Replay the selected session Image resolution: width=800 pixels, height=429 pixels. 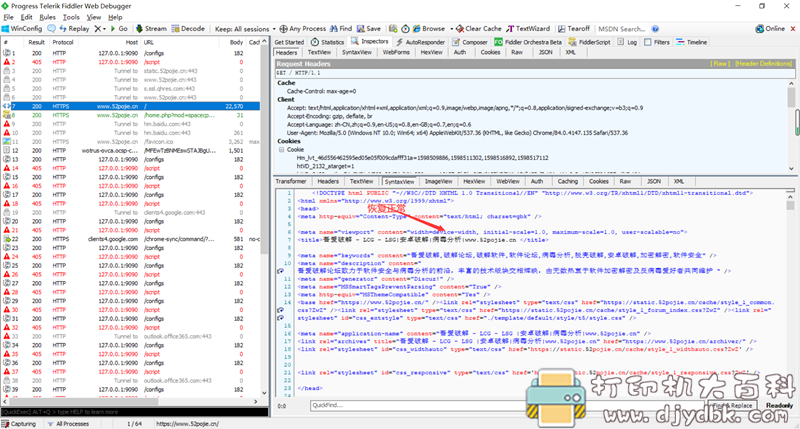click(74, 29)
